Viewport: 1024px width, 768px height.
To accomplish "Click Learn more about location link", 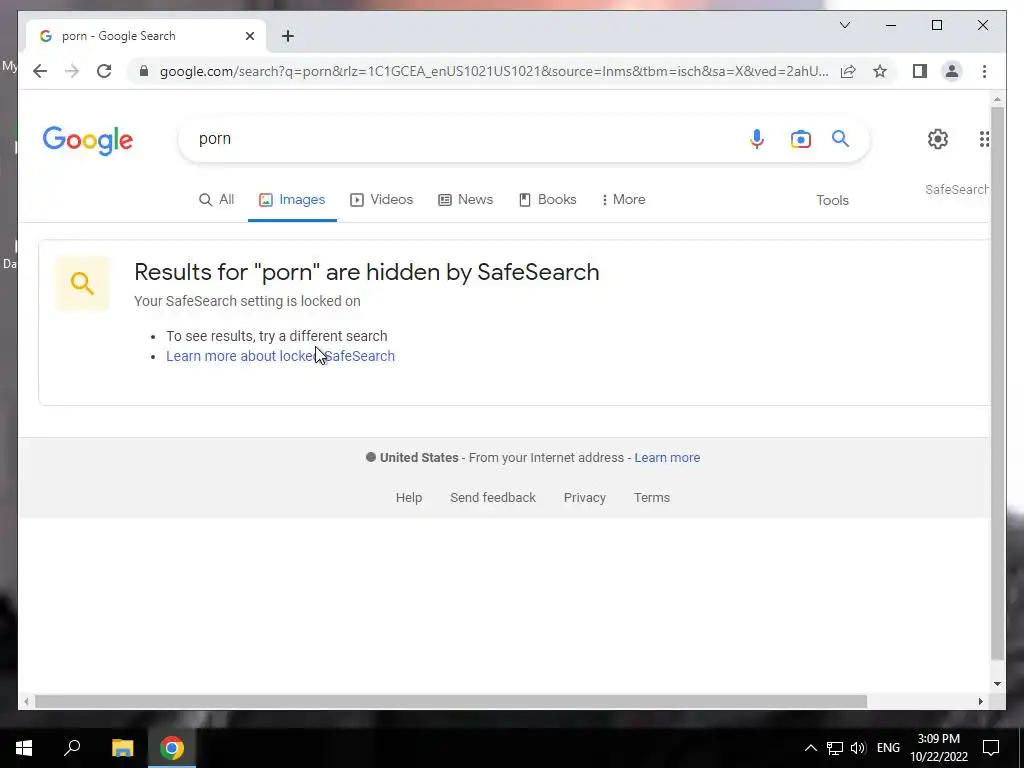I will [667, 458].
